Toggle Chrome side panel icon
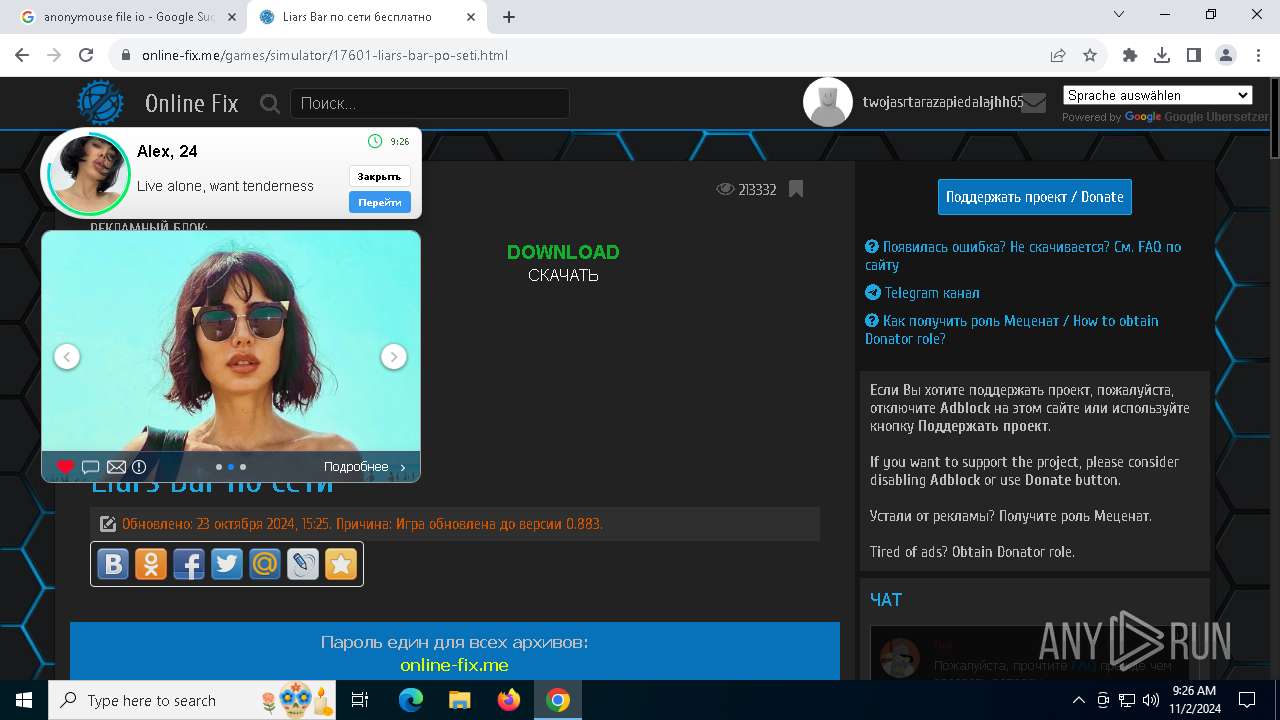The image size is (1280, 720). pyautogui.click(x=1193, y=55)
